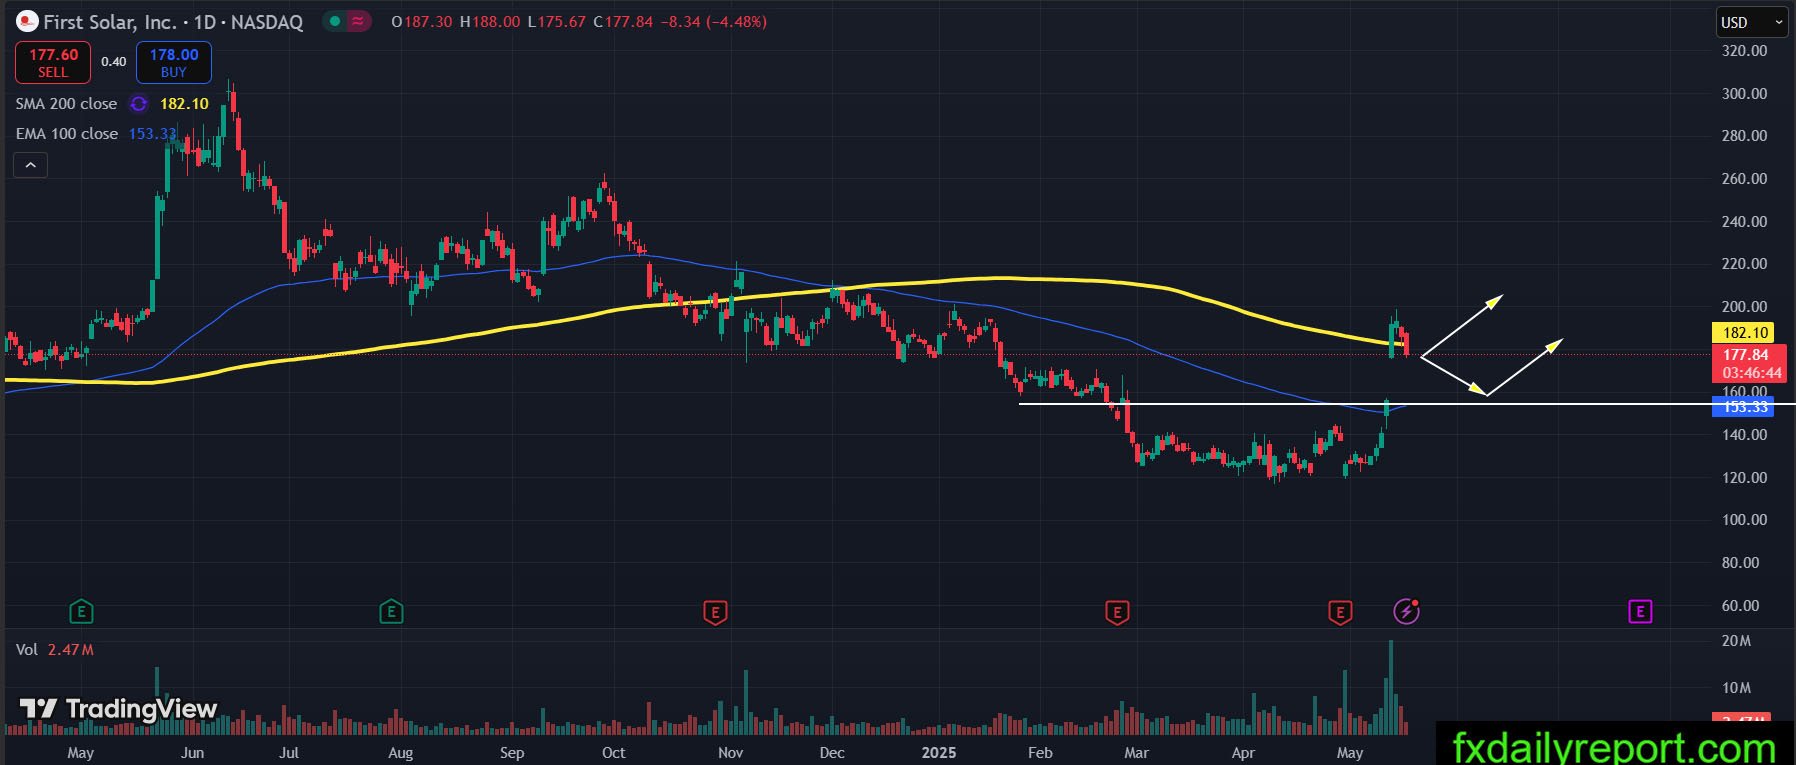Click the pink wave data-mode icon

coord(358,21)
